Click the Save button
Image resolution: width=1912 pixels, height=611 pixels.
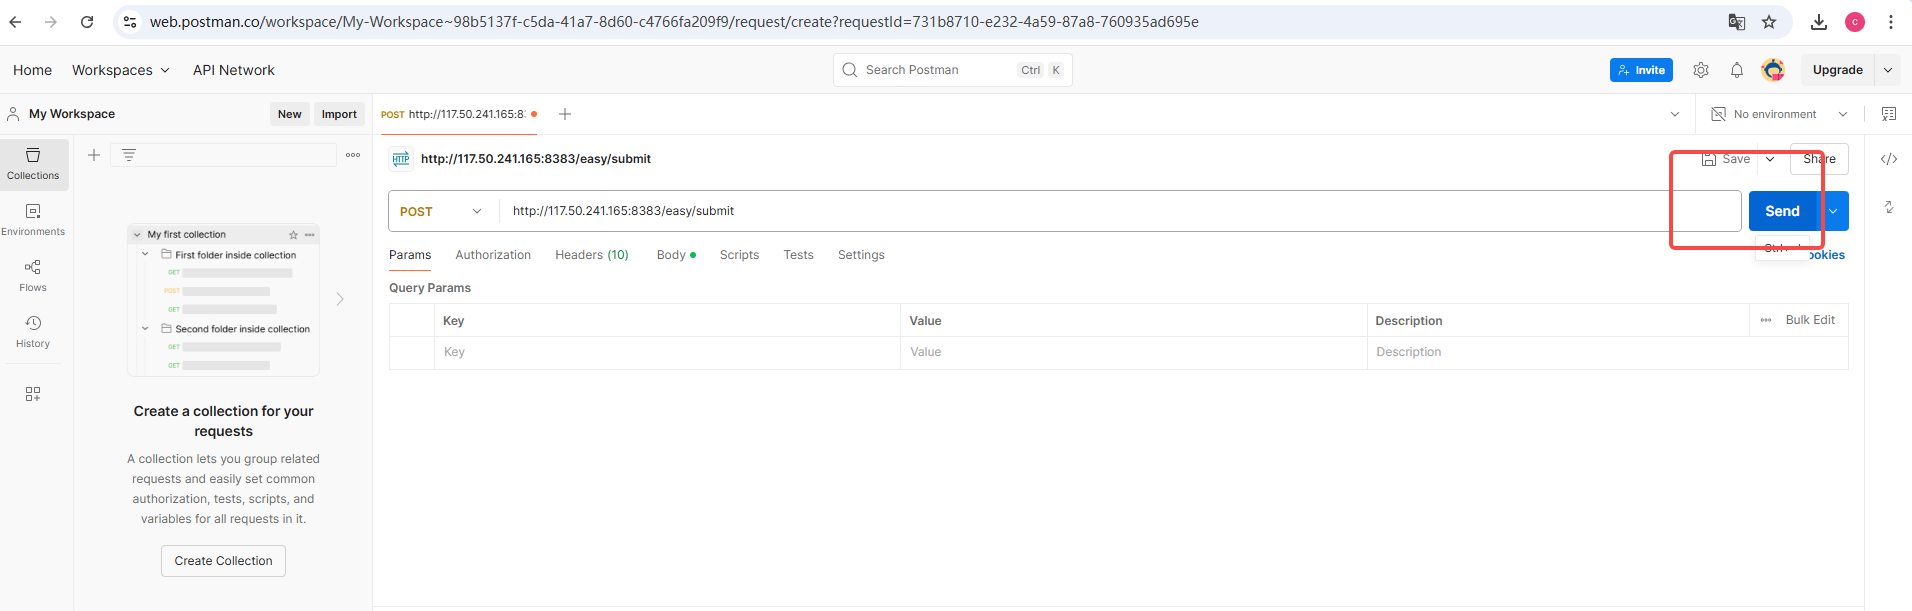point(1727,159)
